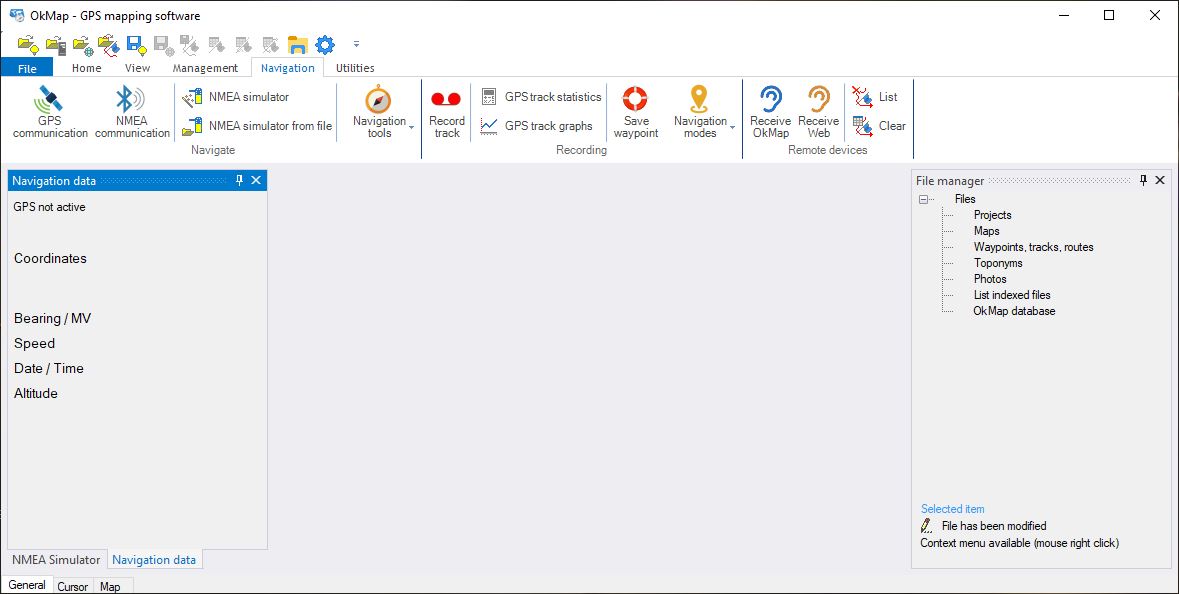Close the Navigation data panel
This screenshot has width=1179, height=594.
(256, 180)
